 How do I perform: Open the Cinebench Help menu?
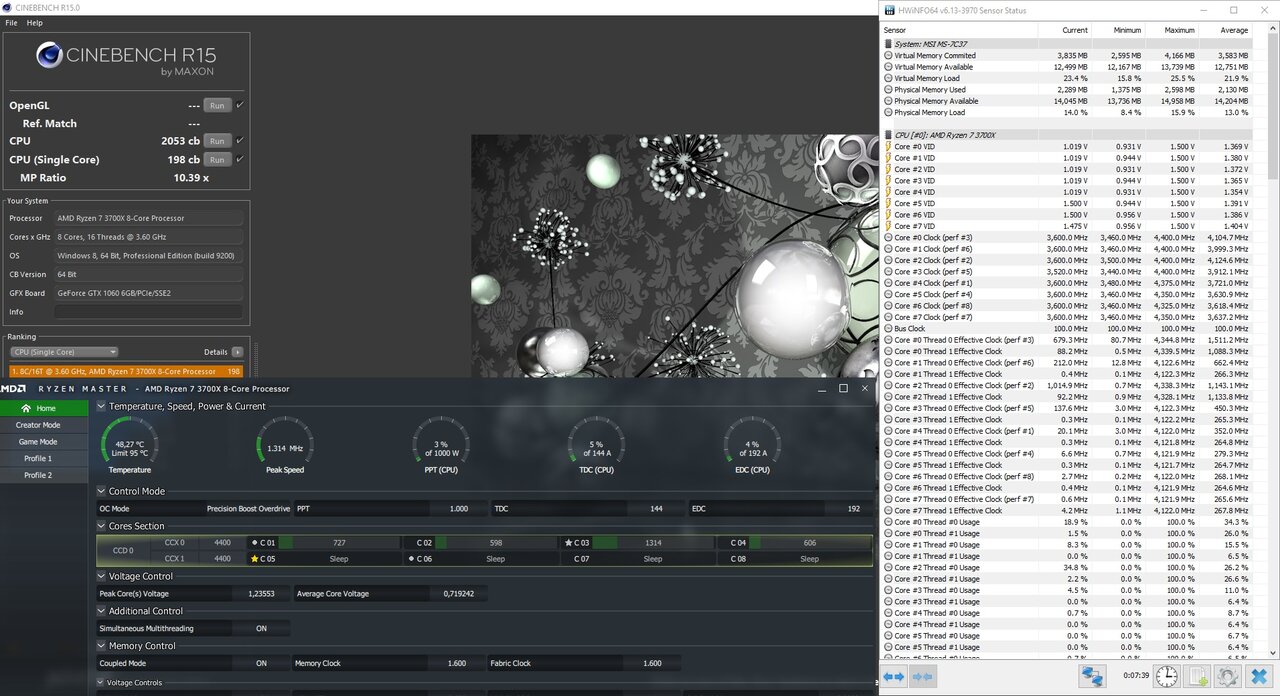(34, 23)
